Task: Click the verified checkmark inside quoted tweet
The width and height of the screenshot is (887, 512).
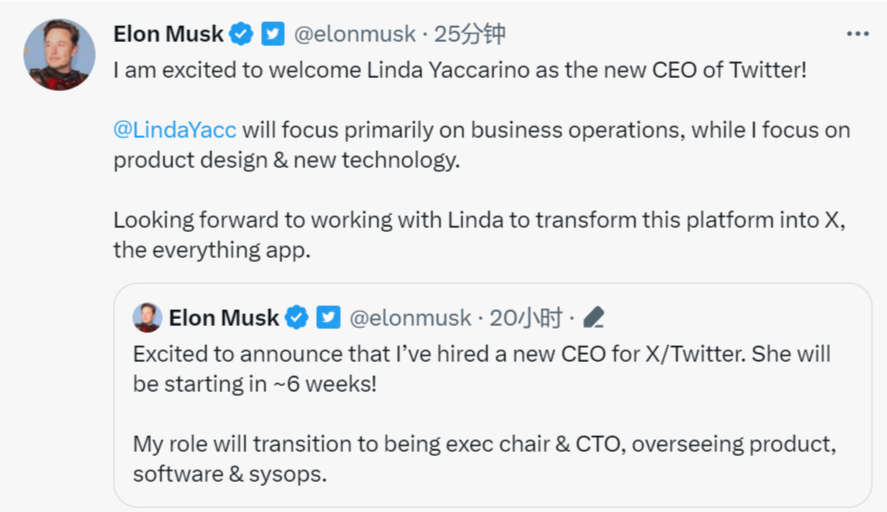Action: (x=297, y=318)
